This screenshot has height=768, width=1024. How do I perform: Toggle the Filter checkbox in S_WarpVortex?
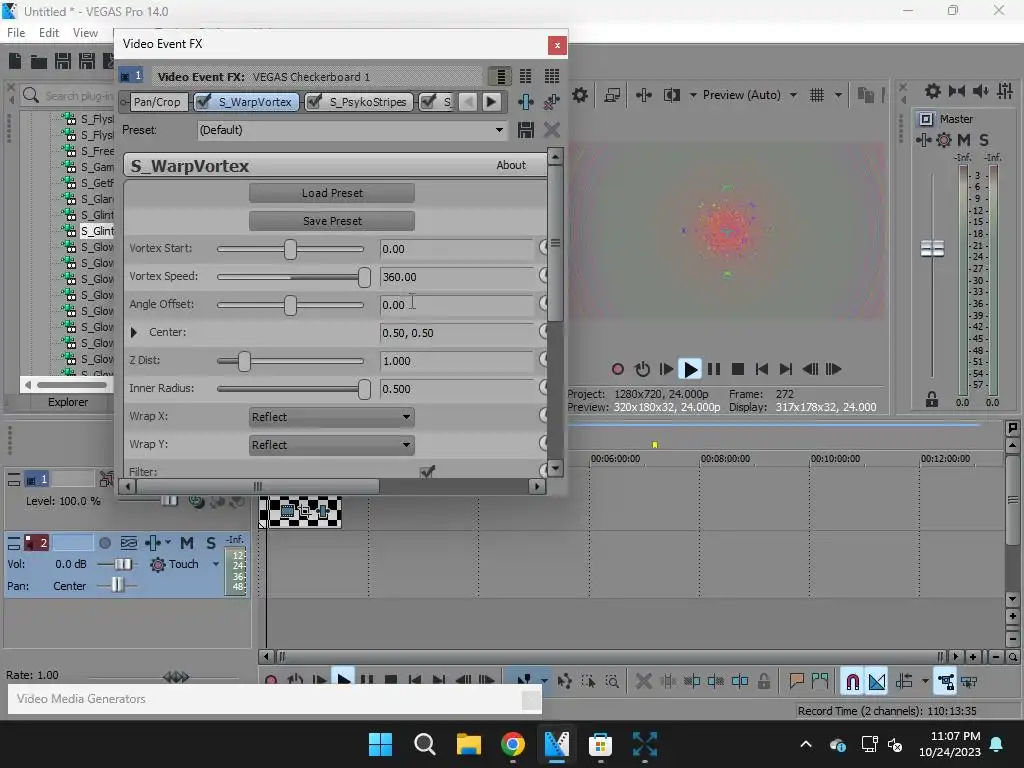coord(428,471)
